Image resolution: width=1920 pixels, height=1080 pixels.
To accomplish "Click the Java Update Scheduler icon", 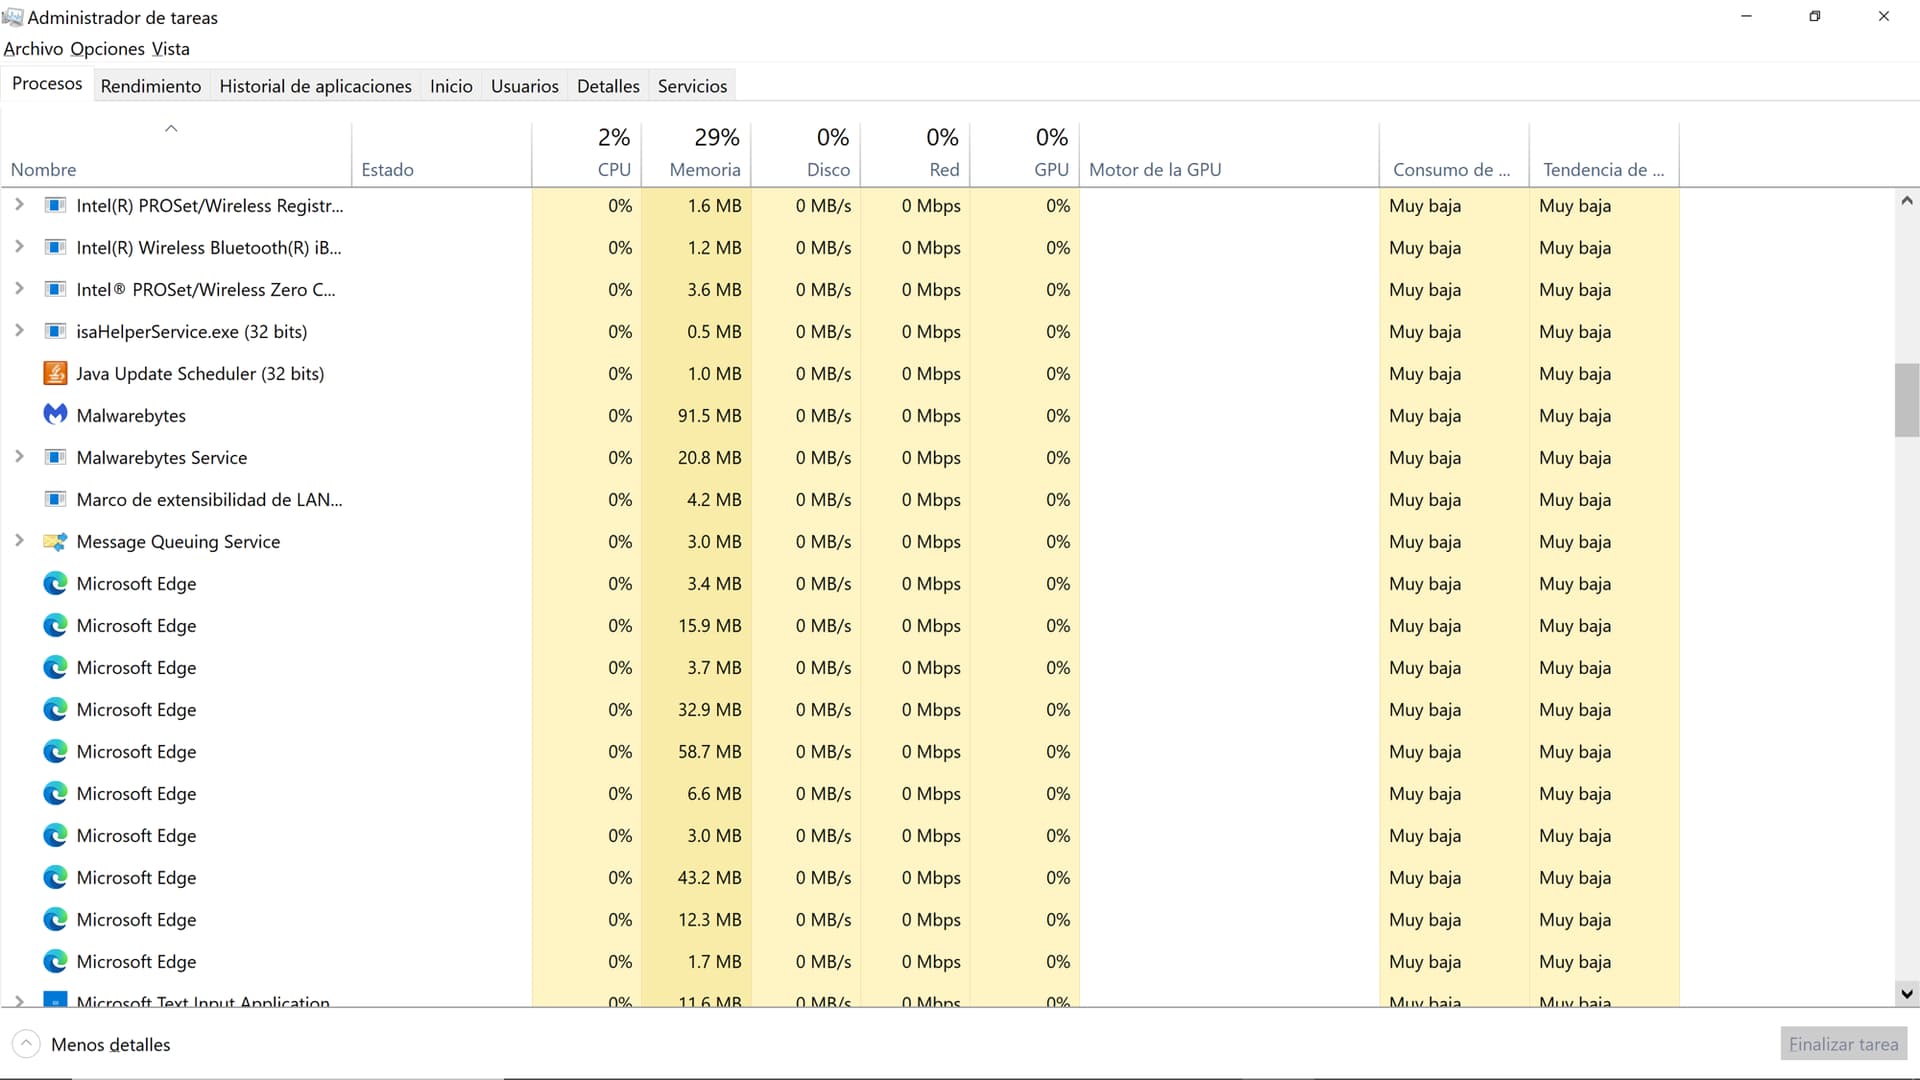I will tap(56, 374).
